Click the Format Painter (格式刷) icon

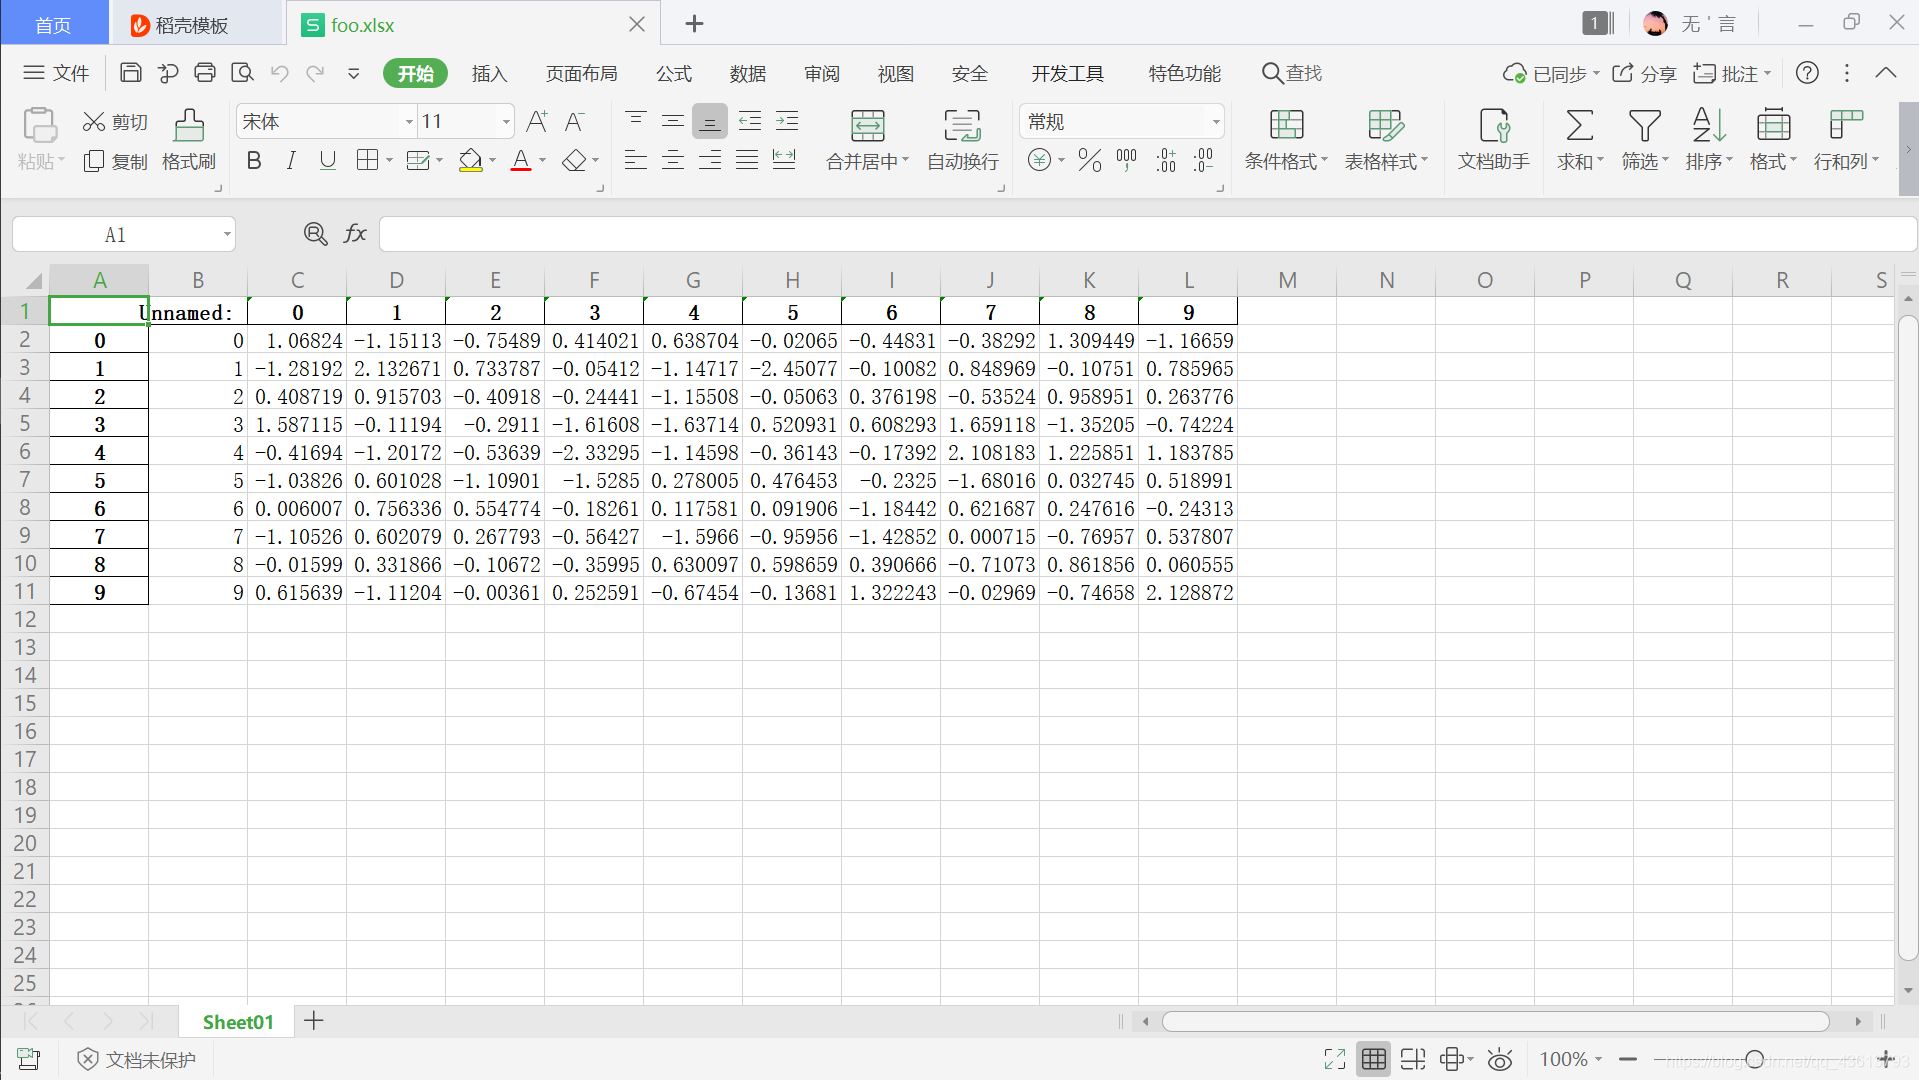point(189,125)
